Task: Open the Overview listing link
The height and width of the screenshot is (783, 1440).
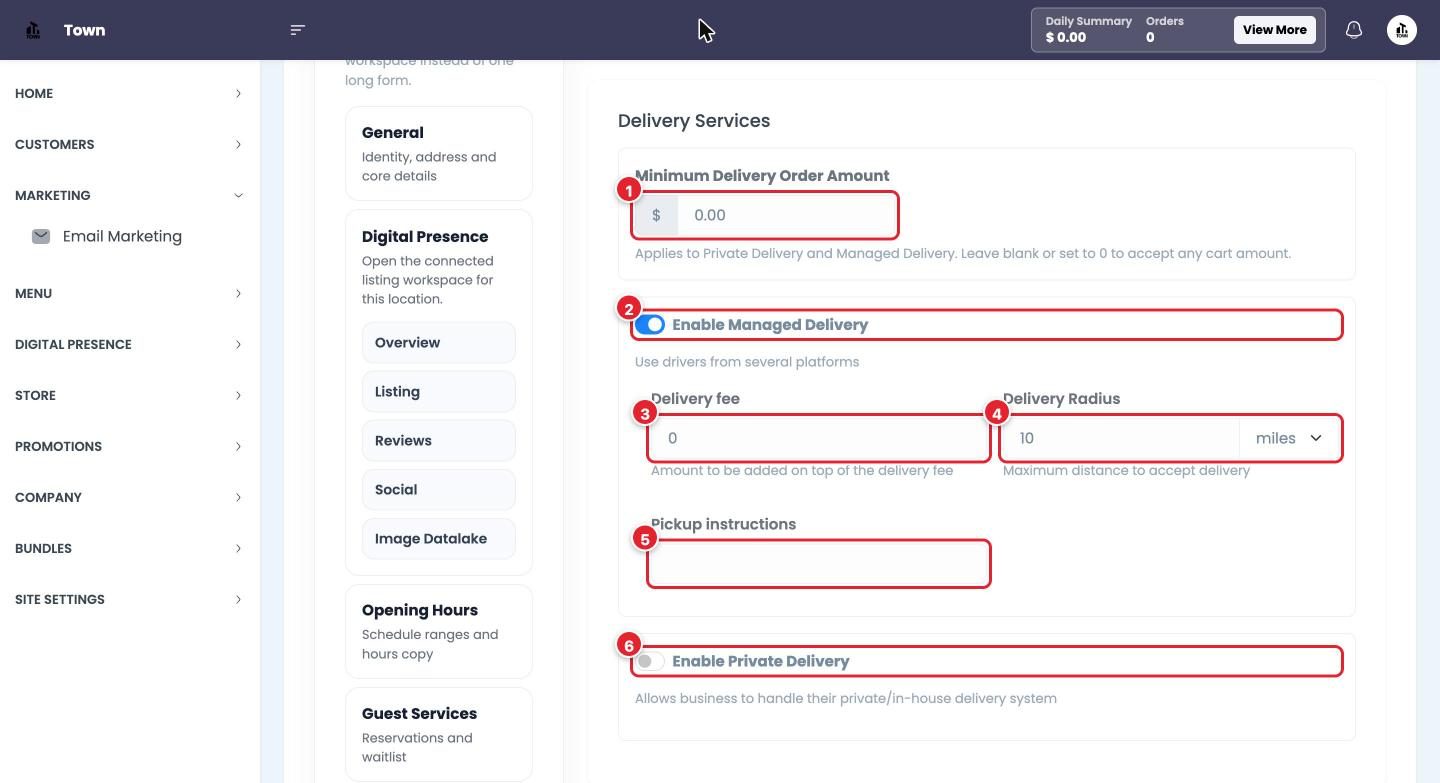Action: [439, 343]
